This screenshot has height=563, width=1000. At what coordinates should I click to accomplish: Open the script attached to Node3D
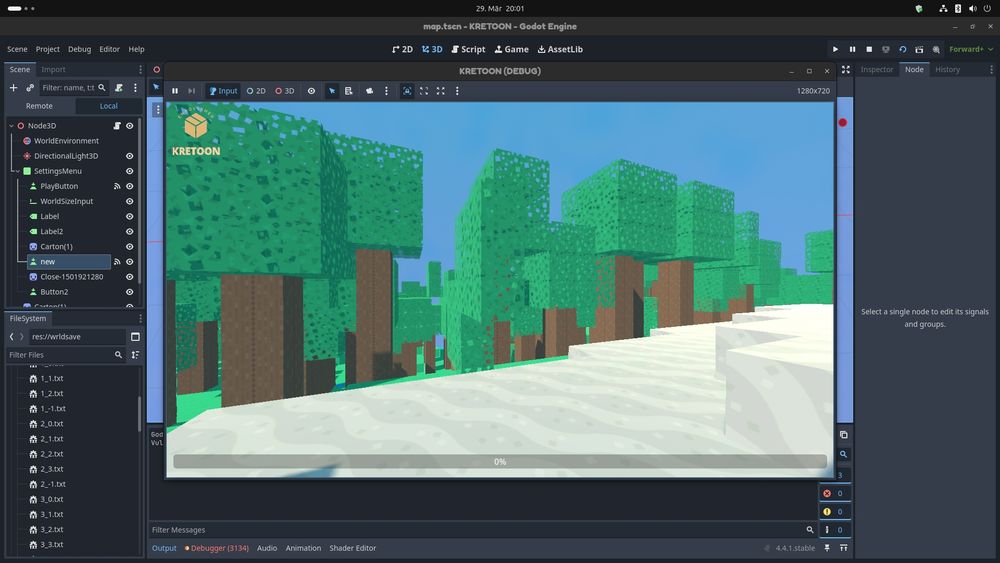117,126
